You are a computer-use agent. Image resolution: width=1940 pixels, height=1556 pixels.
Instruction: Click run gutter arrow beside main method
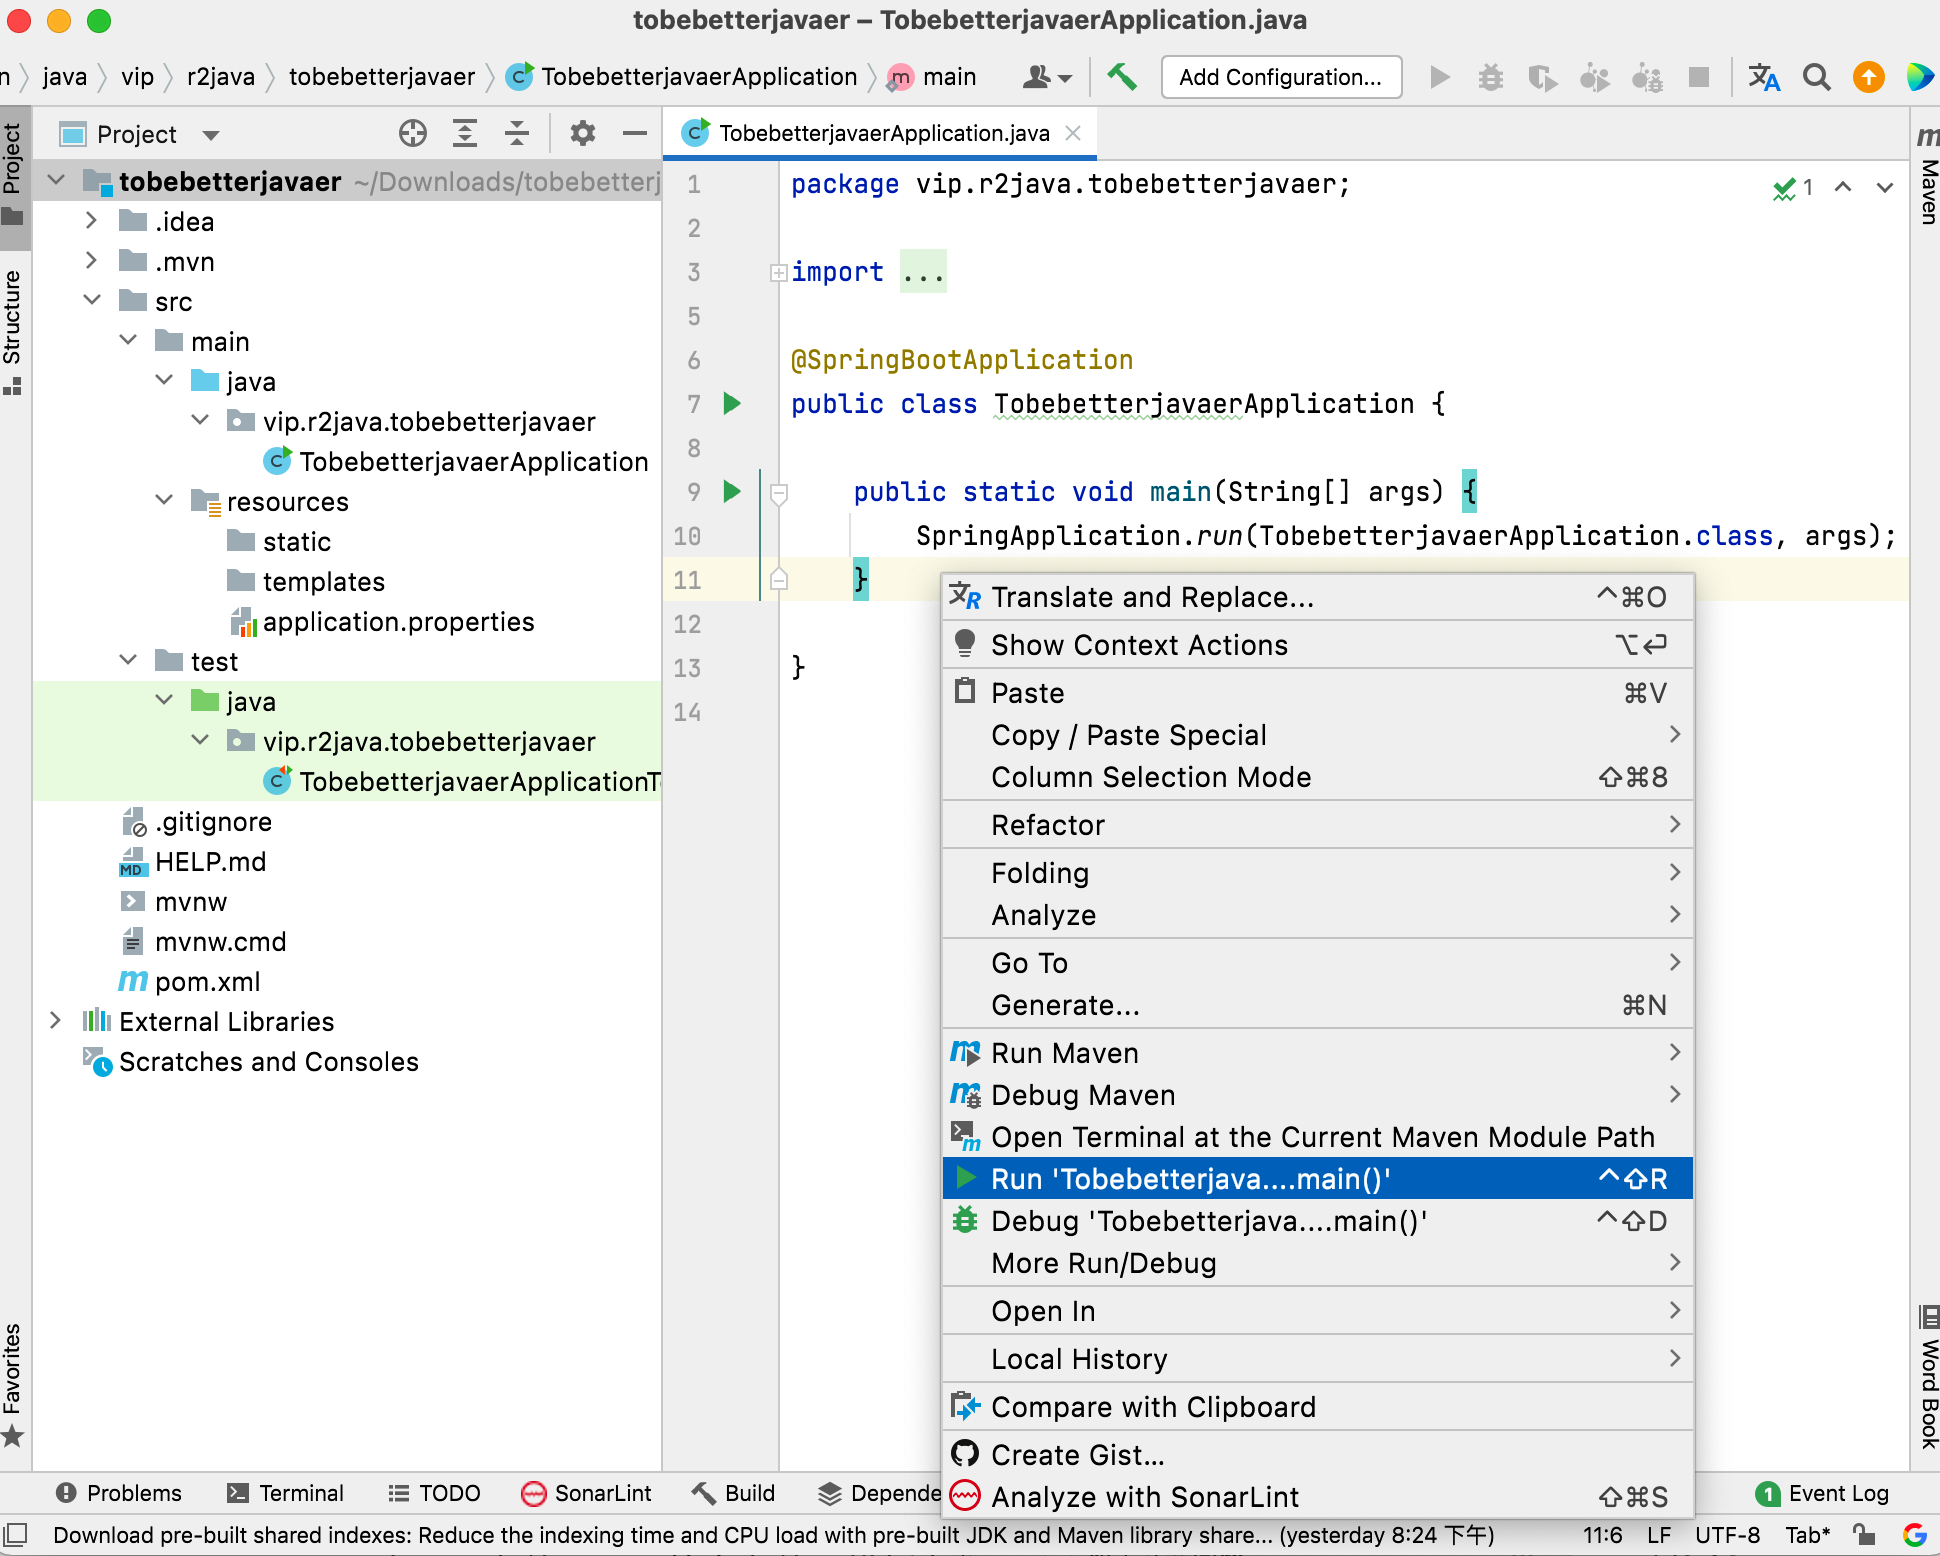(732, 491)
